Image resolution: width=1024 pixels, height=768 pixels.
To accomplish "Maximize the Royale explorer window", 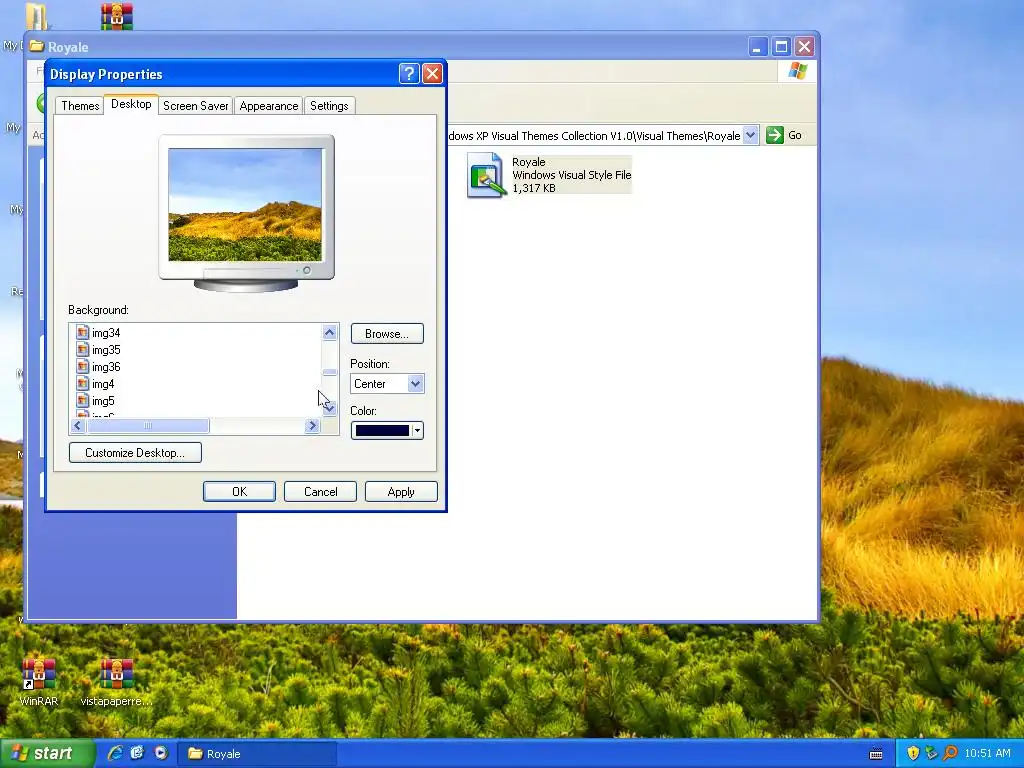I will point(781,47).
